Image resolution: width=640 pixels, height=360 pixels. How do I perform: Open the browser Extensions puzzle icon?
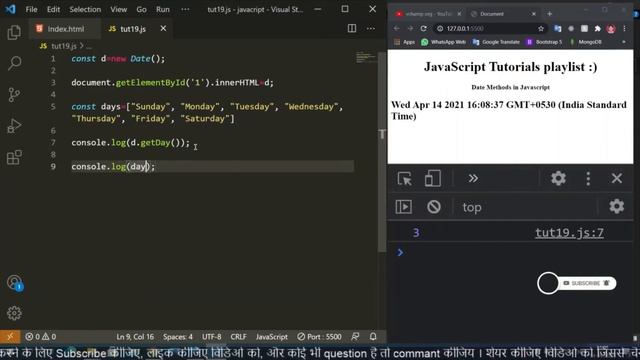598,29
